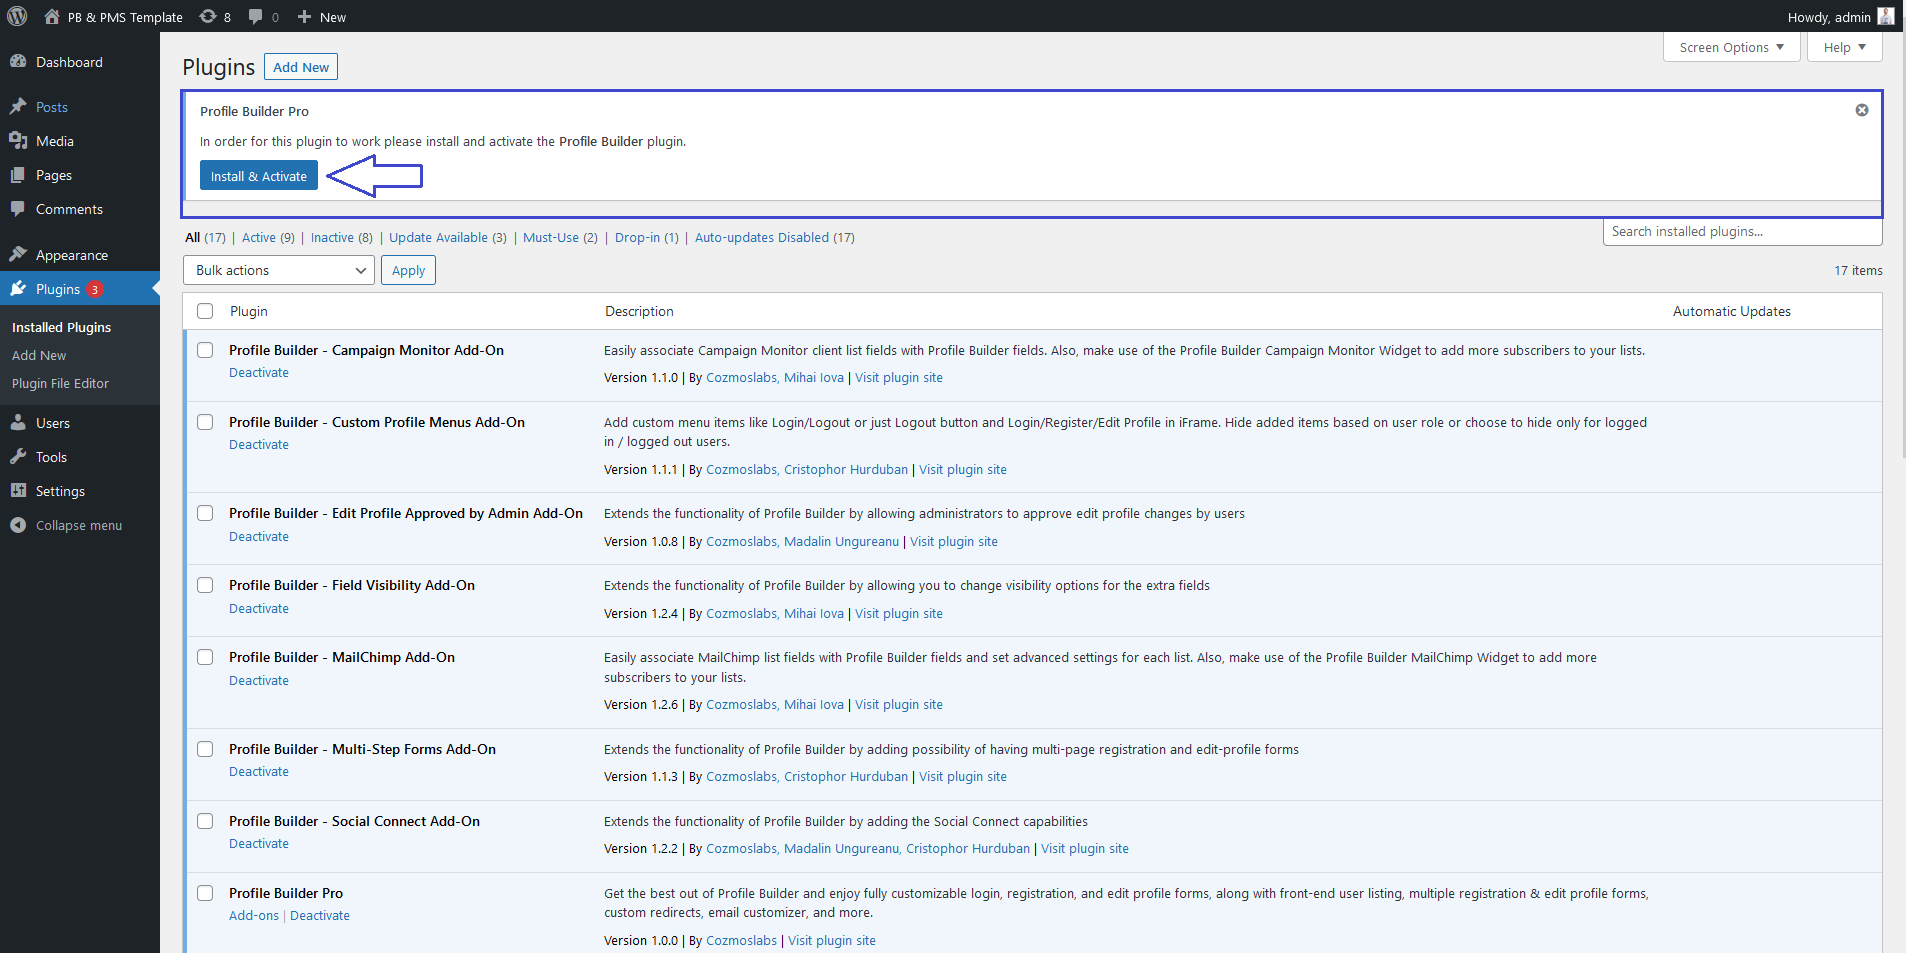Check Edit Profile Approved by Admin checkbox
Image resolution: width=1906 pixels, height=953 pixels.
click(205, 513)
